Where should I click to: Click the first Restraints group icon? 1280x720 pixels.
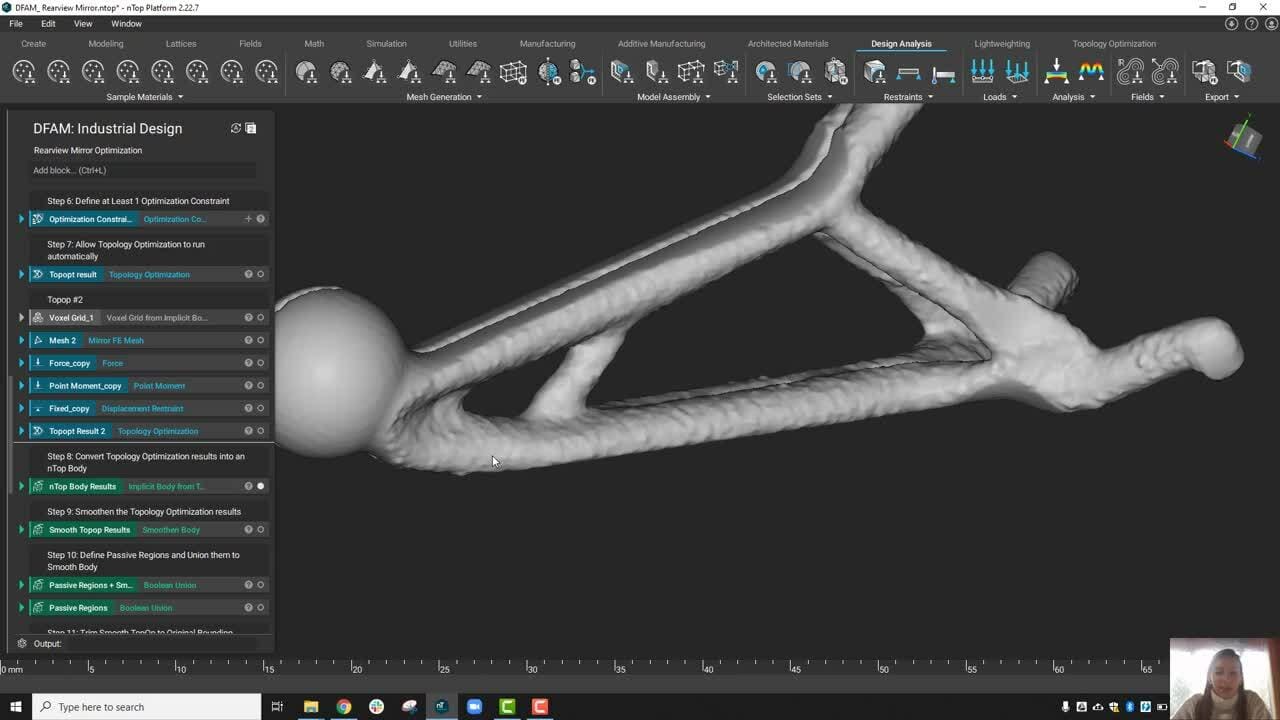tap(875, 72)
